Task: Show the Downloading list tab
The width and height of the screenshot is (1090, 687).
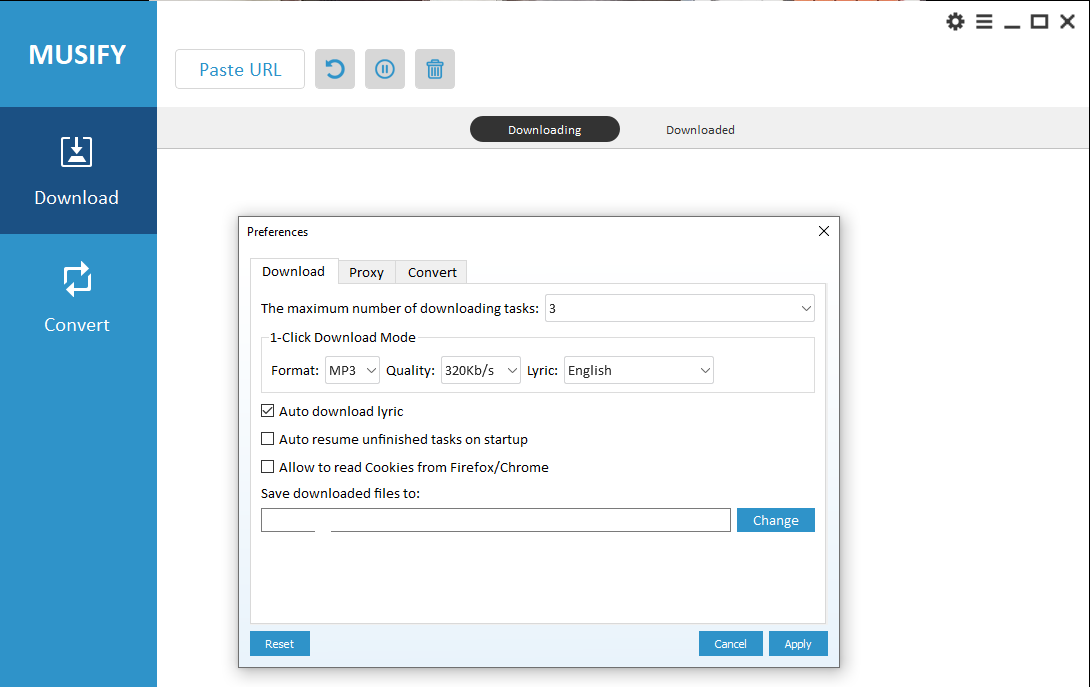Action: pos(544,129)
